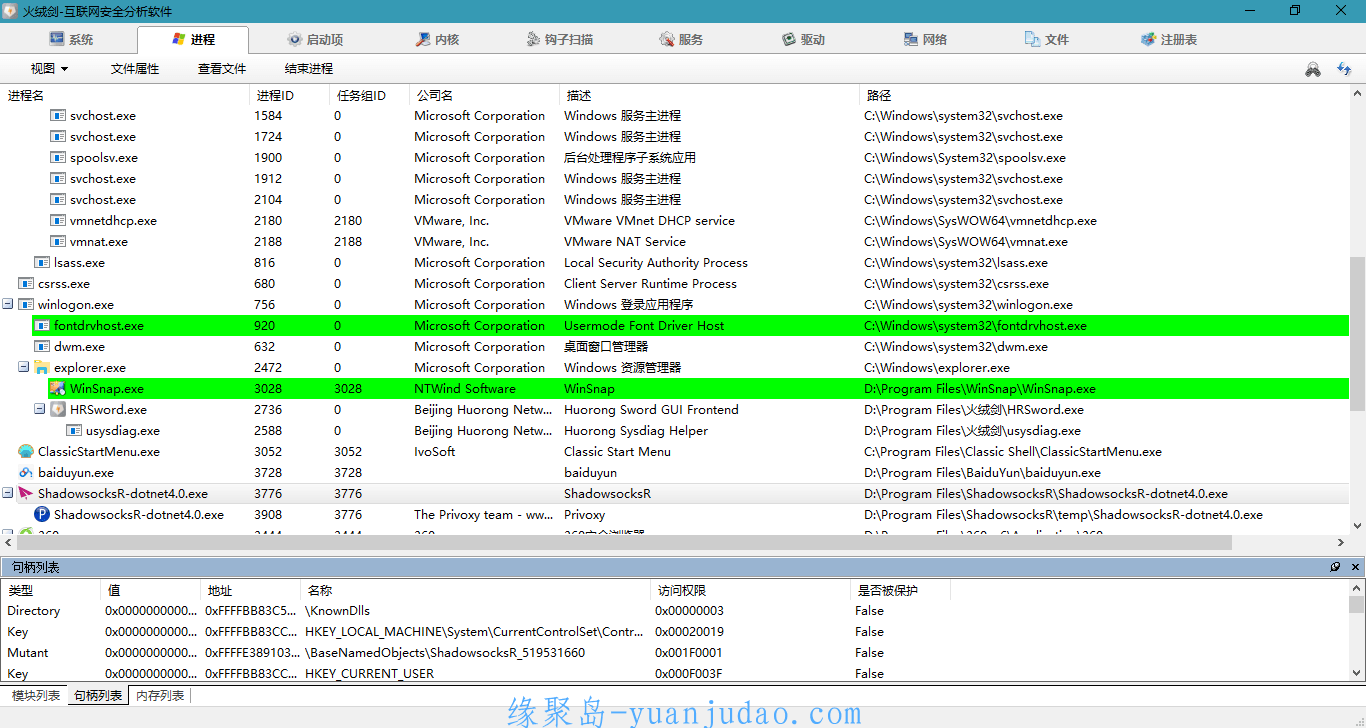The width and height of the screenshot is (1366, 728).
Task: Click the fontdrvhost.exe process icon
Action: coord(42,325)
